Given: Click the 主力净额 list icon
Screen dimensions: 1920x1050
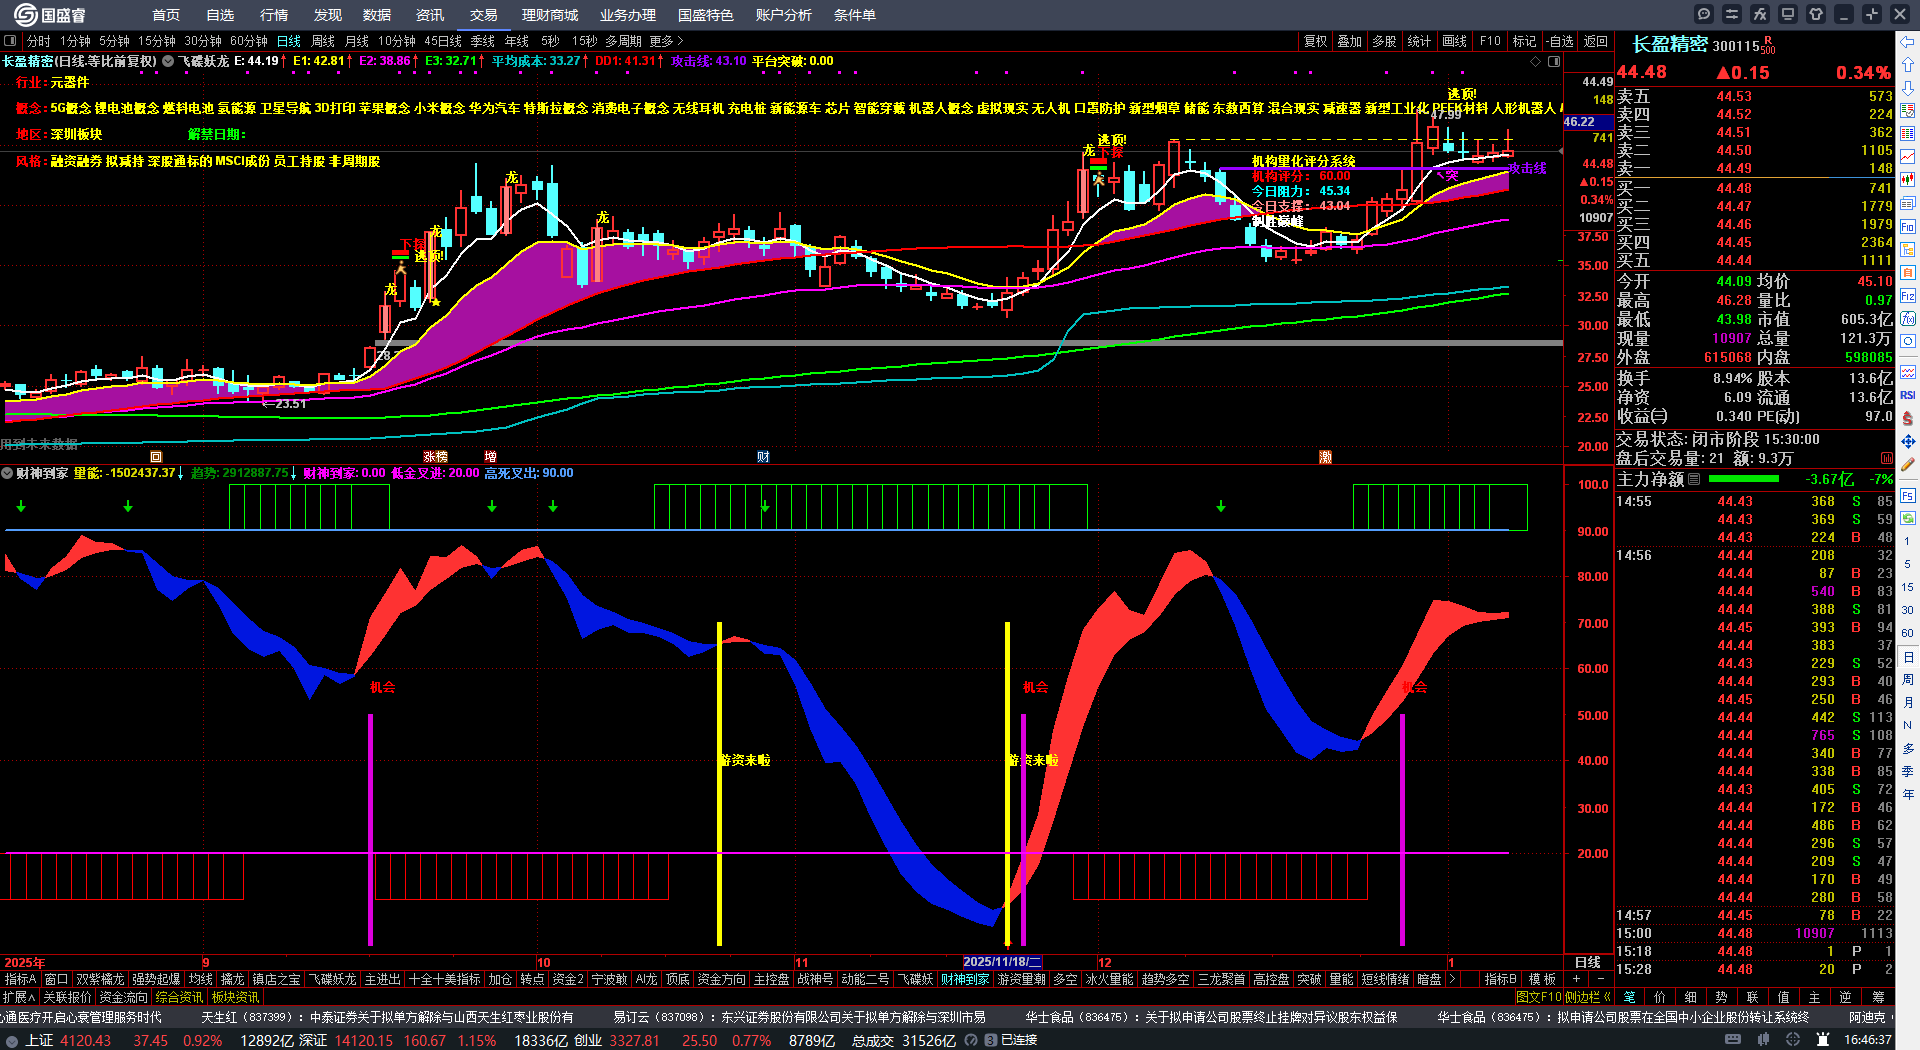Looking at the screenshot, I should click(1694, 479).
